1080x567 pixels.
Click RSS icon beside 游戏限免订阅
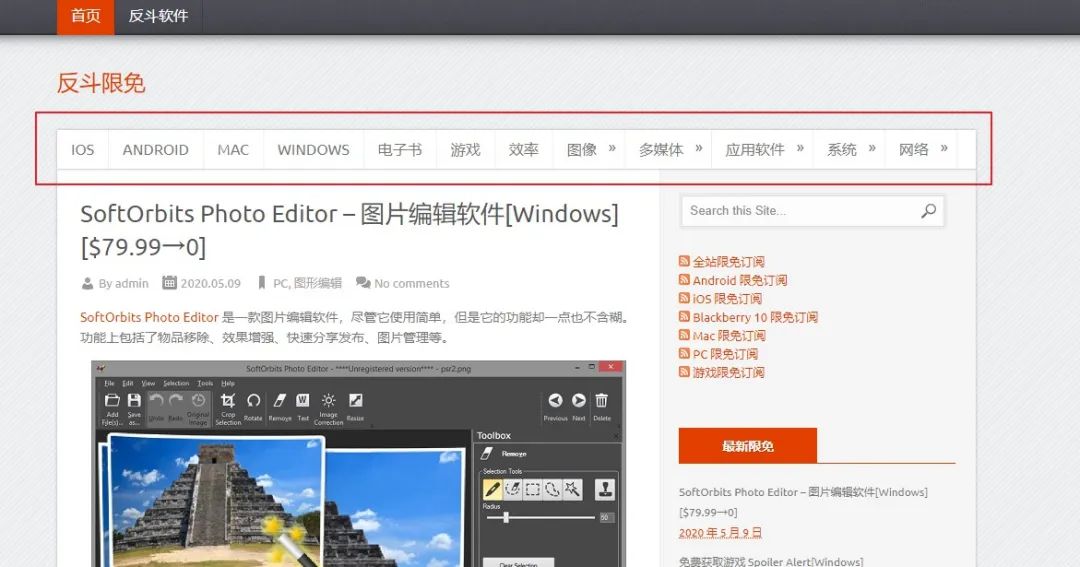point(684,372)
